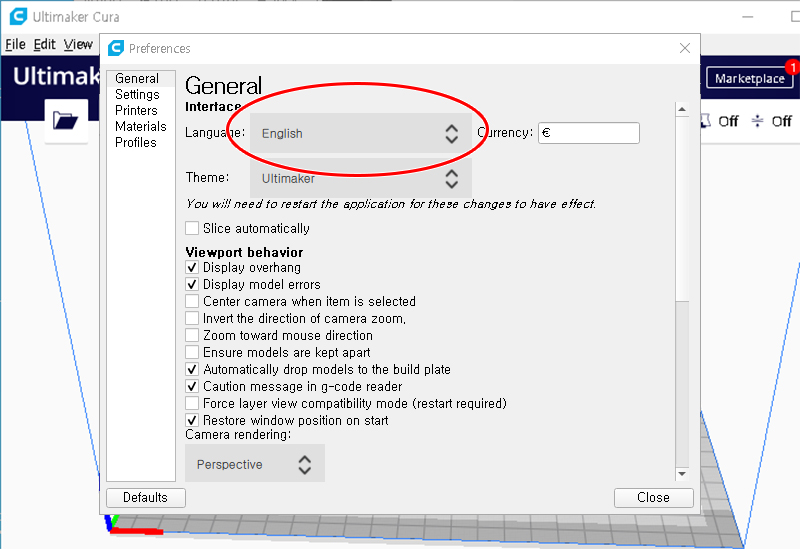Open the Language dropdown showing English
The width and height of the screenshot is (800, 549).
click(x=360, y=134)
